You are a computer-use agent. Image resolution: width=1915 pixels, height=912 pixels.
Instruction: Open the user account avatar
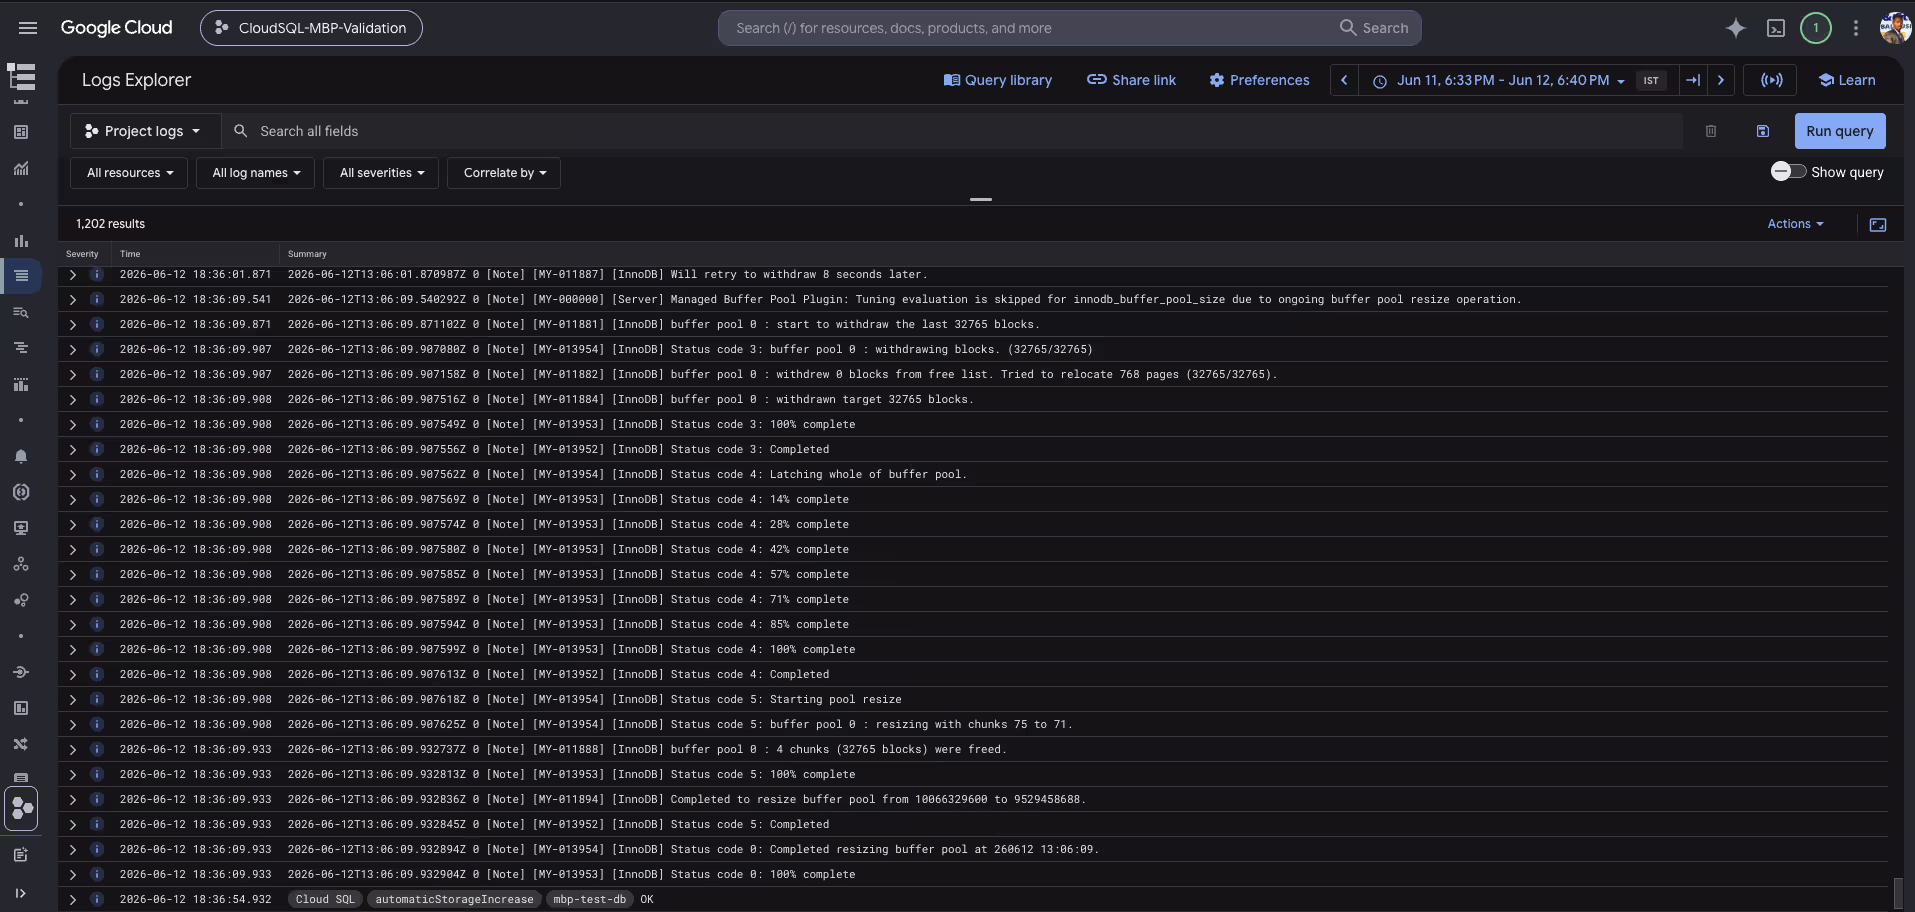coord(1895,28)
